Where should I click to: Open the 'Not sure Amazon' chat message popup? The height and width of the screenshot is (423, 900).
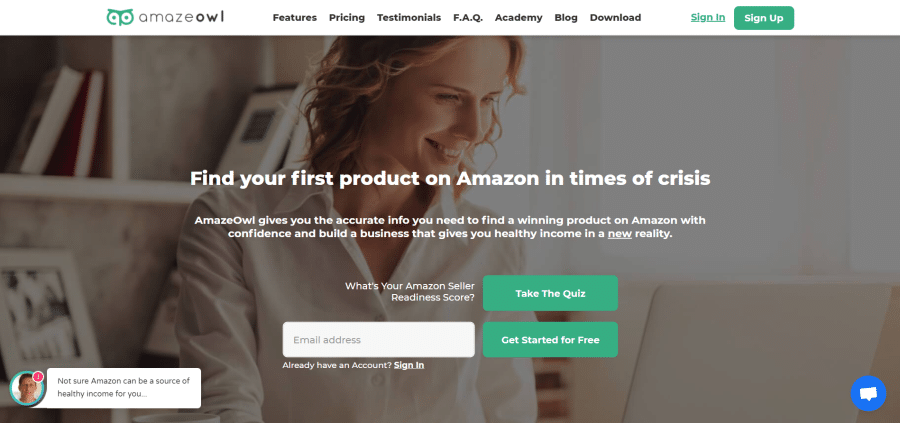(x=123, y=388)
